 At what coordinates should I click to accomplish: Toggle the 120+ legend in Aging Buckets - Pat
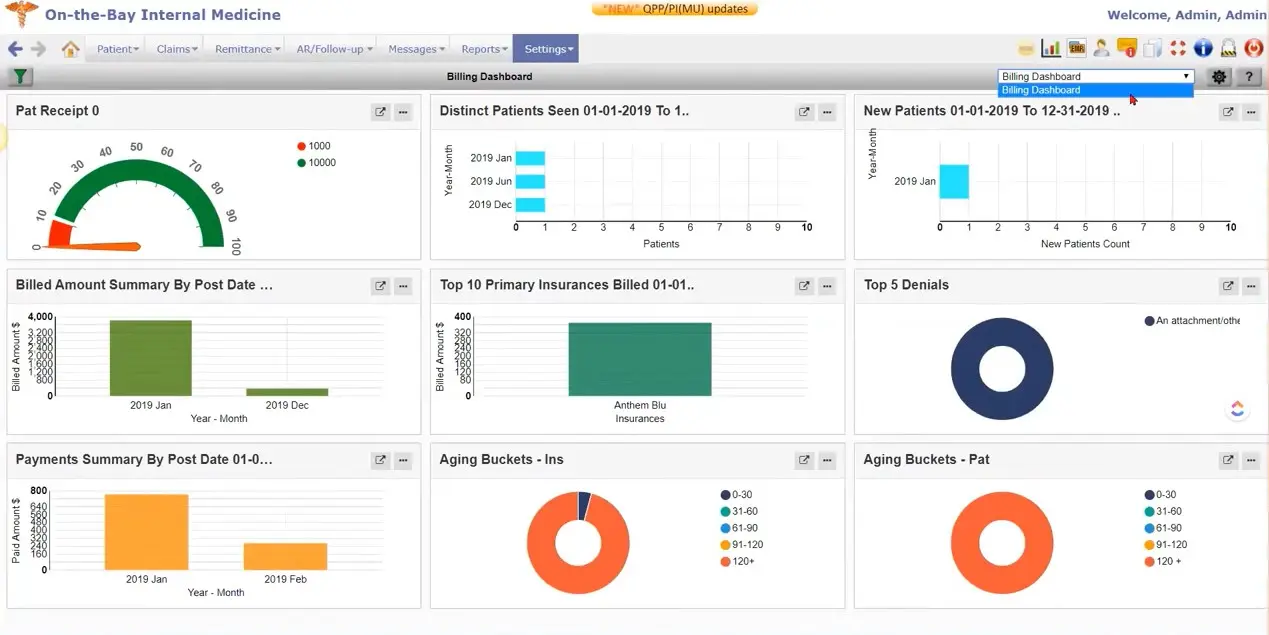(1165, 561)
